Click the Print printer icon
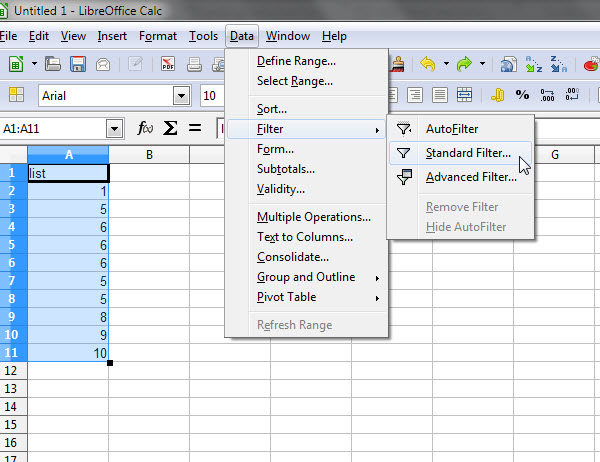 [x=194, y=64]
